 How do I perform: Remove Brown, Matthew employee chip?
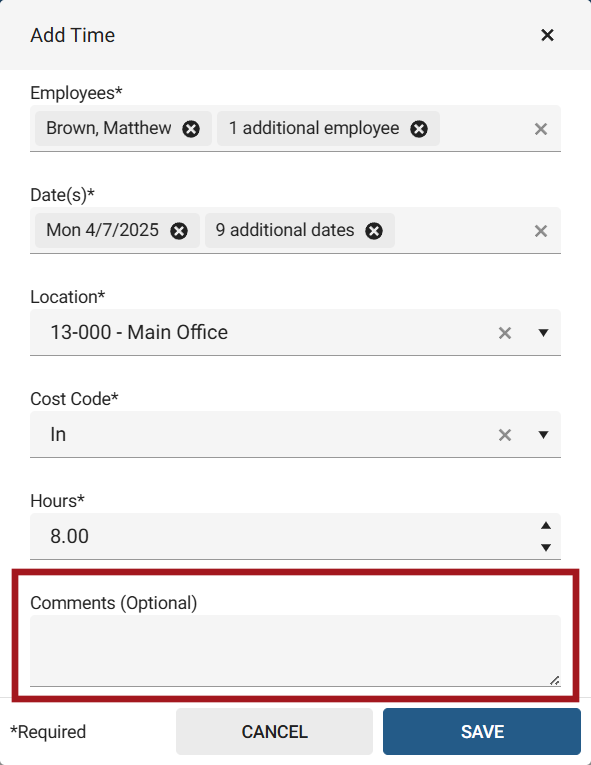(191, 129)
